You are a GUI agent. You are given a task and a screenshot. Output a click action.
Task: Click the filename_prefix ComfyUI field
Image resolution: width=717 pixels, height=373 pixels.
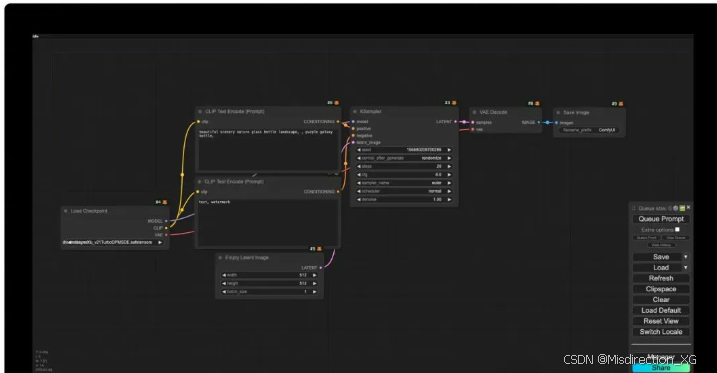pyautogui.click(x=589, y=130)
